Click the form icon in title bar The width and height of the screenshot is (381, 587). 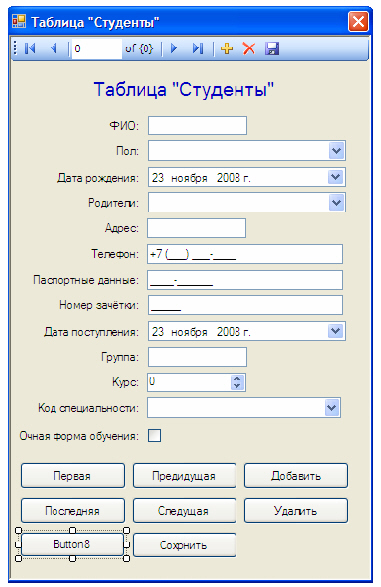pyautogui.click(x=19, y=22)
